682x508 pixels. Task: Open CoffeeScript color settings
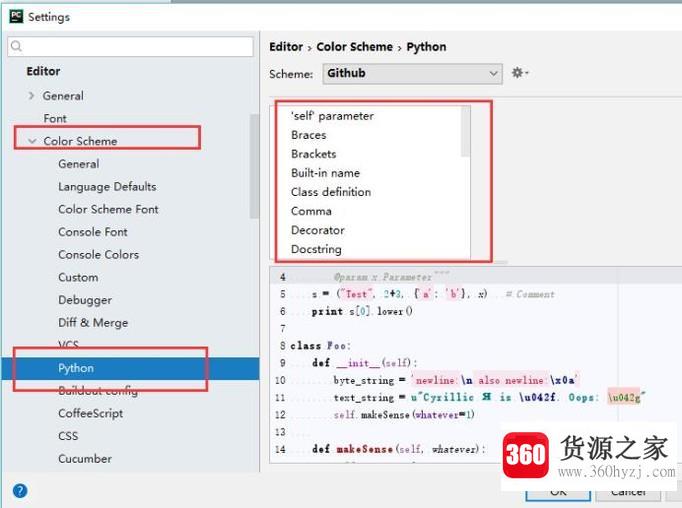[90, 413]
